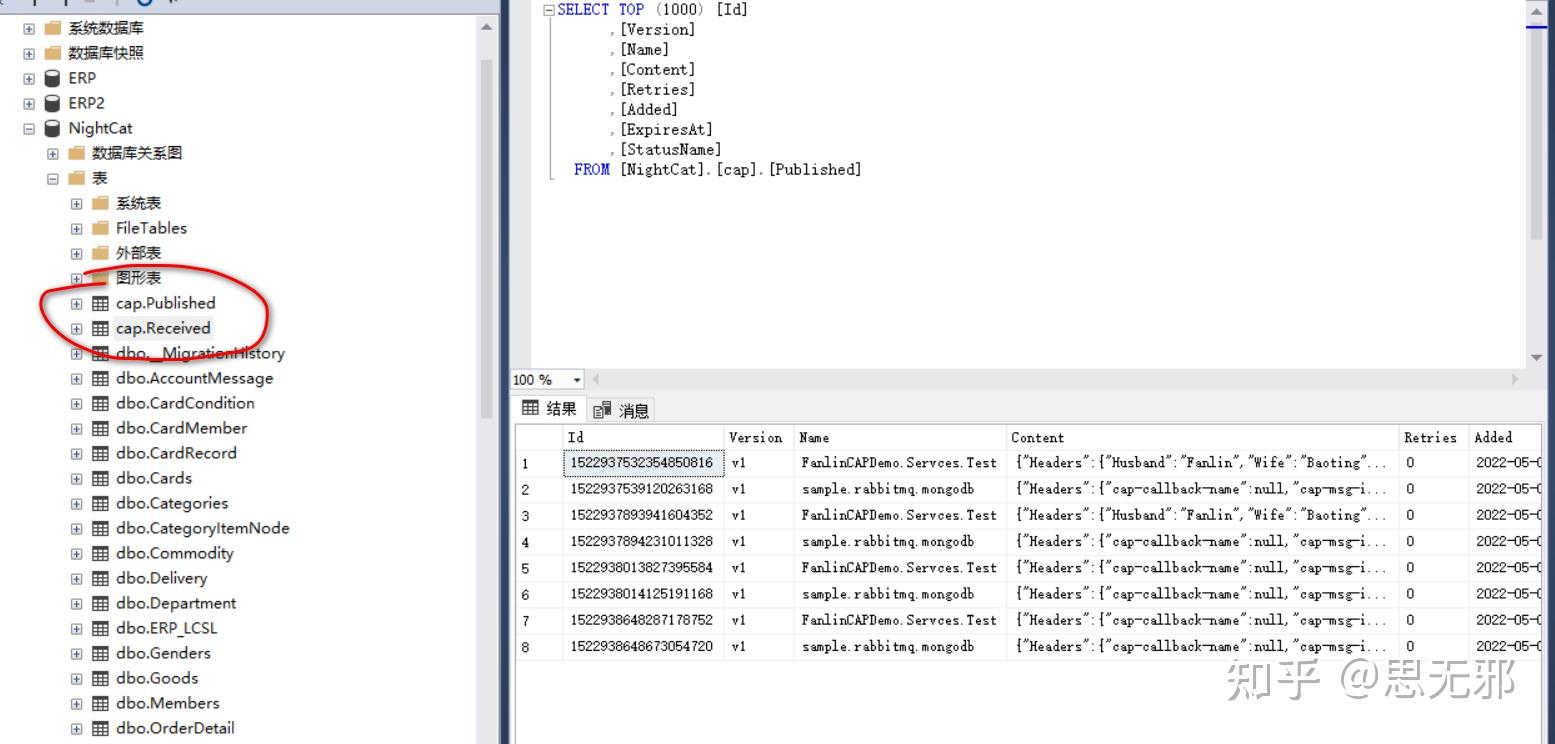Click the 表 folder icon under NightCat

tap(76, 178)
